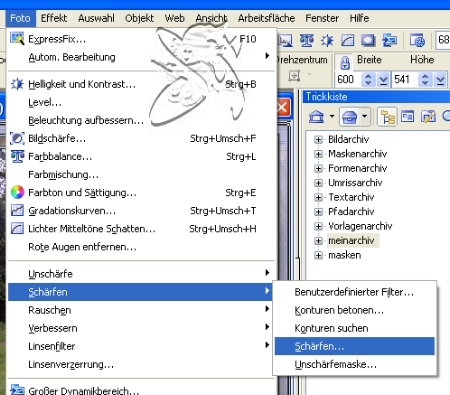
Task: Toggle the aspect ratio lock beside Breite
Action: click(345, 62)
